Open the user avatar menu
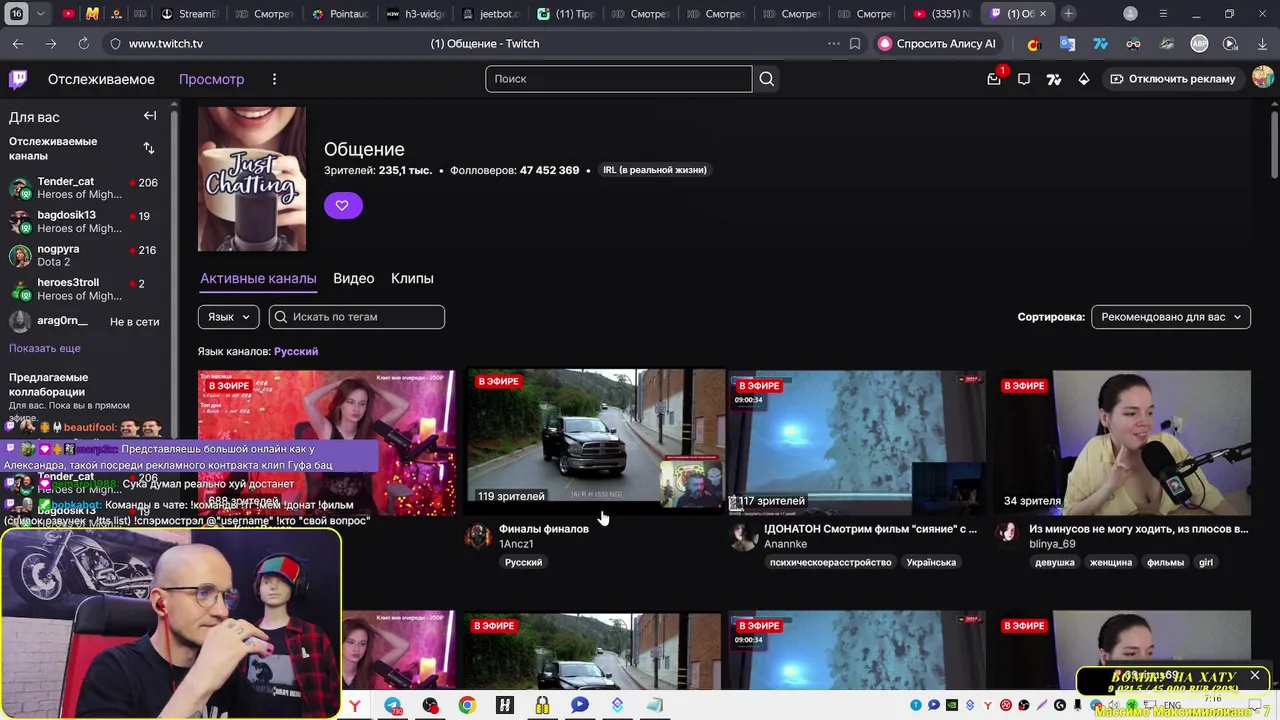 click(x=1263, y=78)
